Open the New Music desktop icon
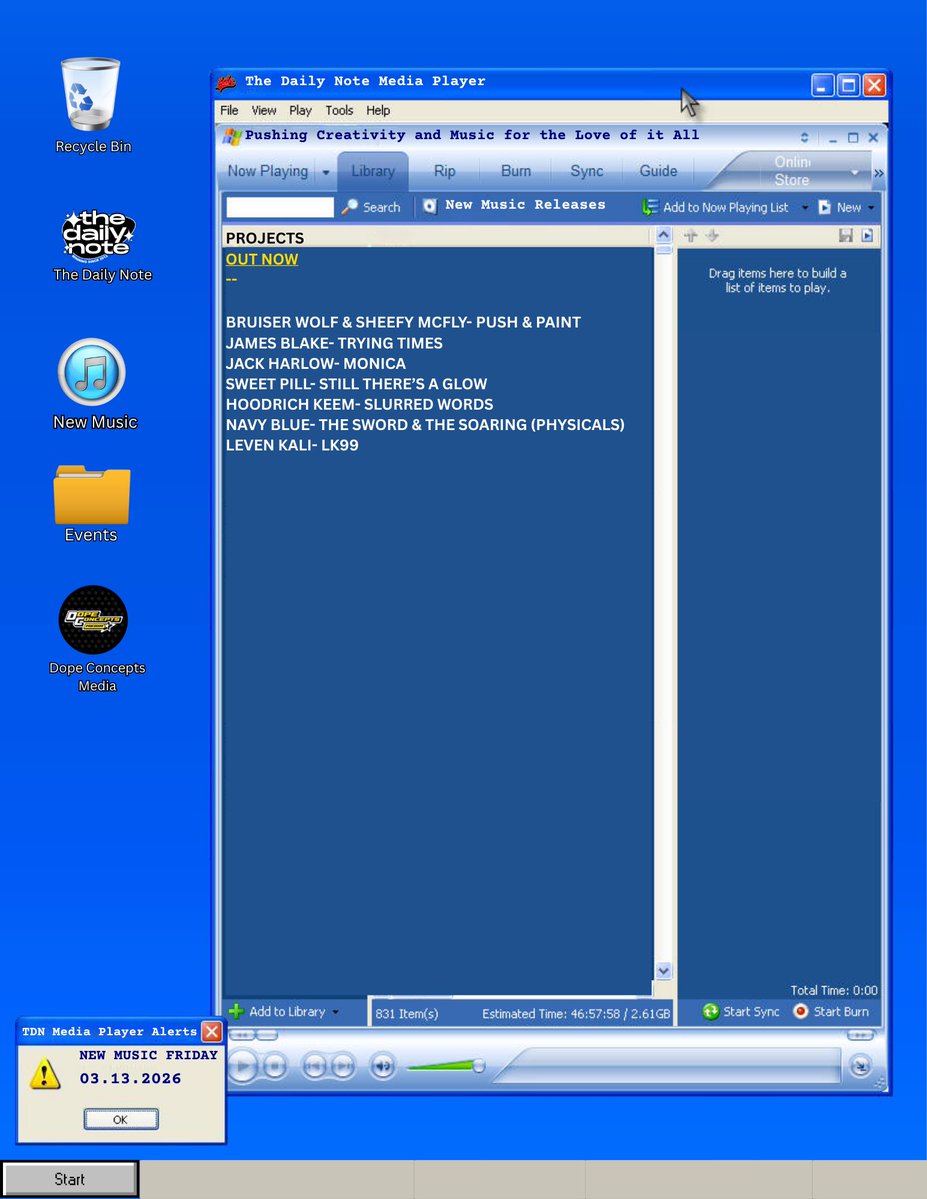 pos(92,372)
